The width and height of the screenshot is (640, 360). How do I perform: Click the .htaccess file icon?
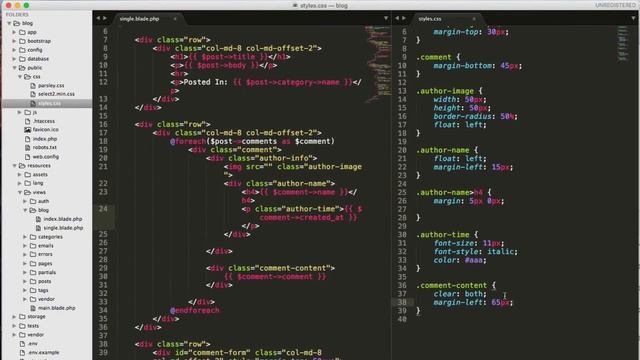click(28, 121)
